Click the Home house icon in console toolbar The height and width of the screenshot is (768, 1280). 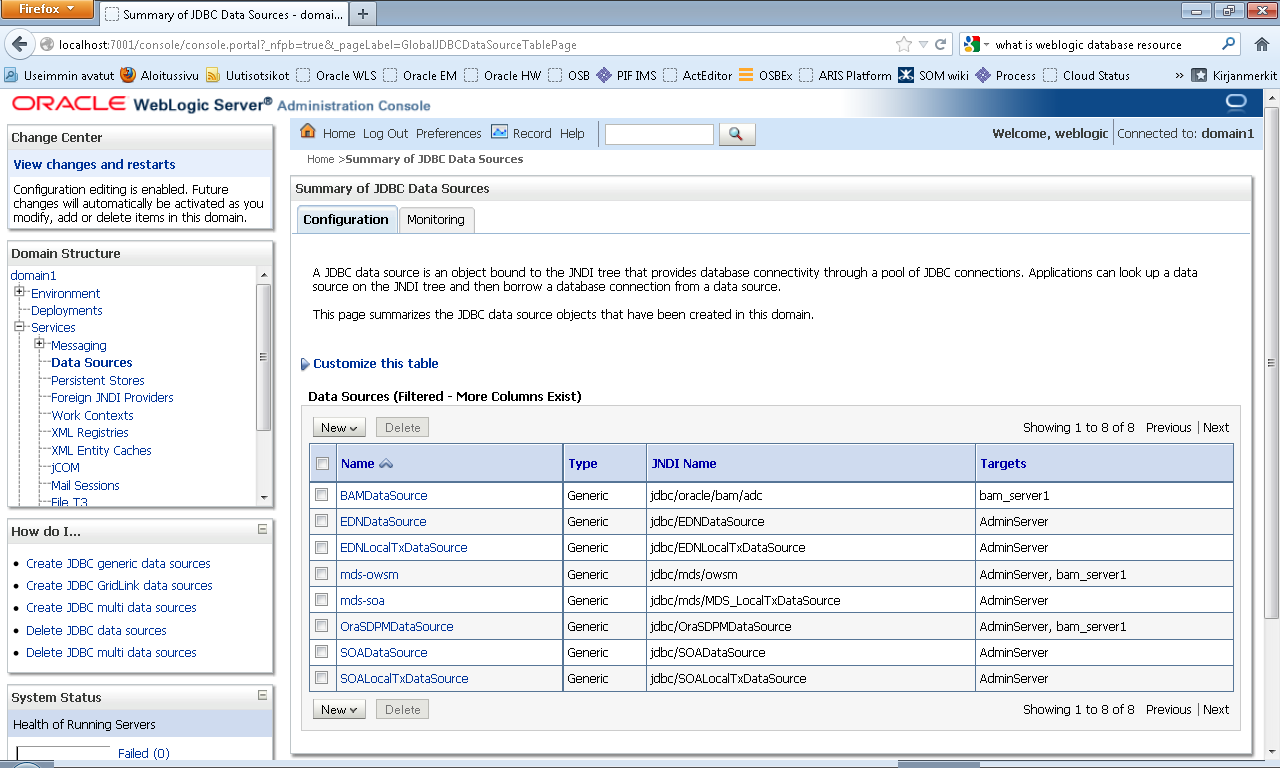pyautogui.click(x=309, y=132)
